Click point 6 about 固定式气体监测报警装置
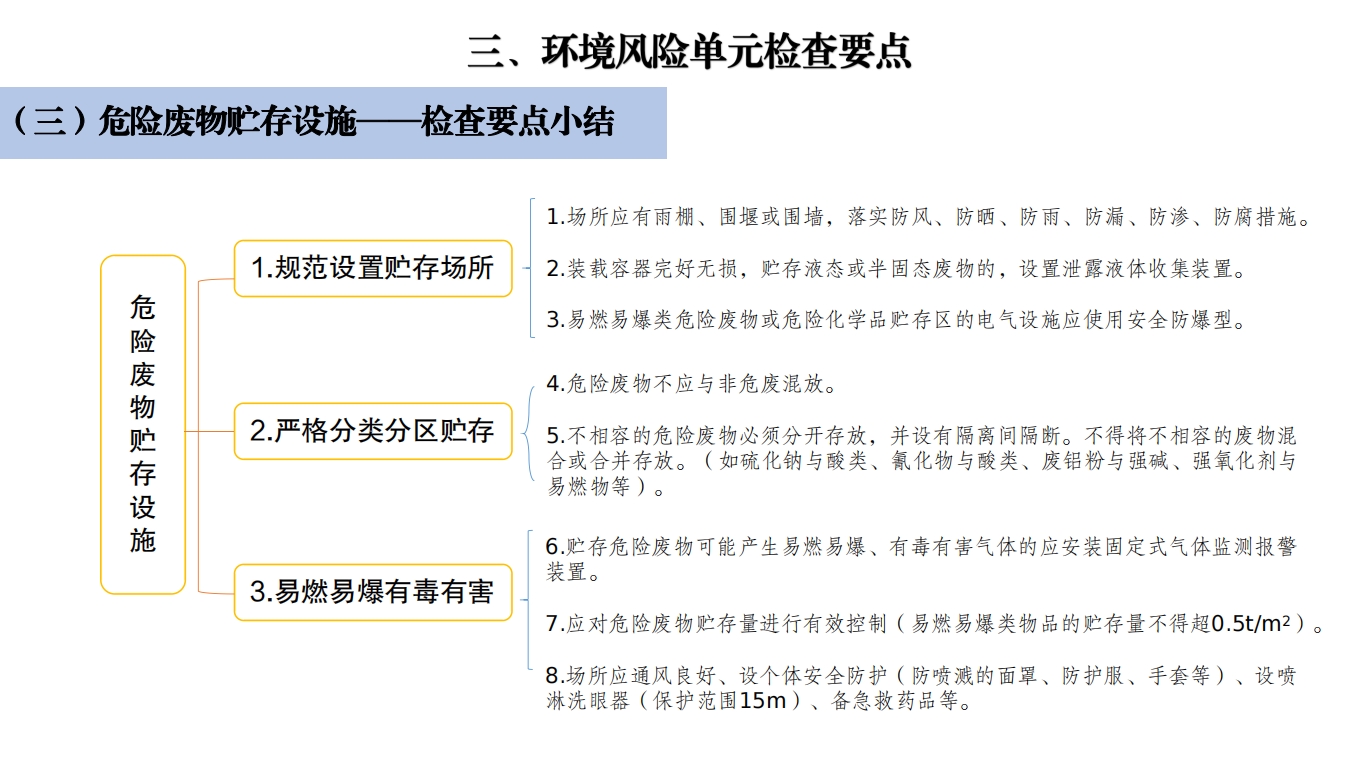This screenshot has width=1356, height=766. click(x=922, y=559)
